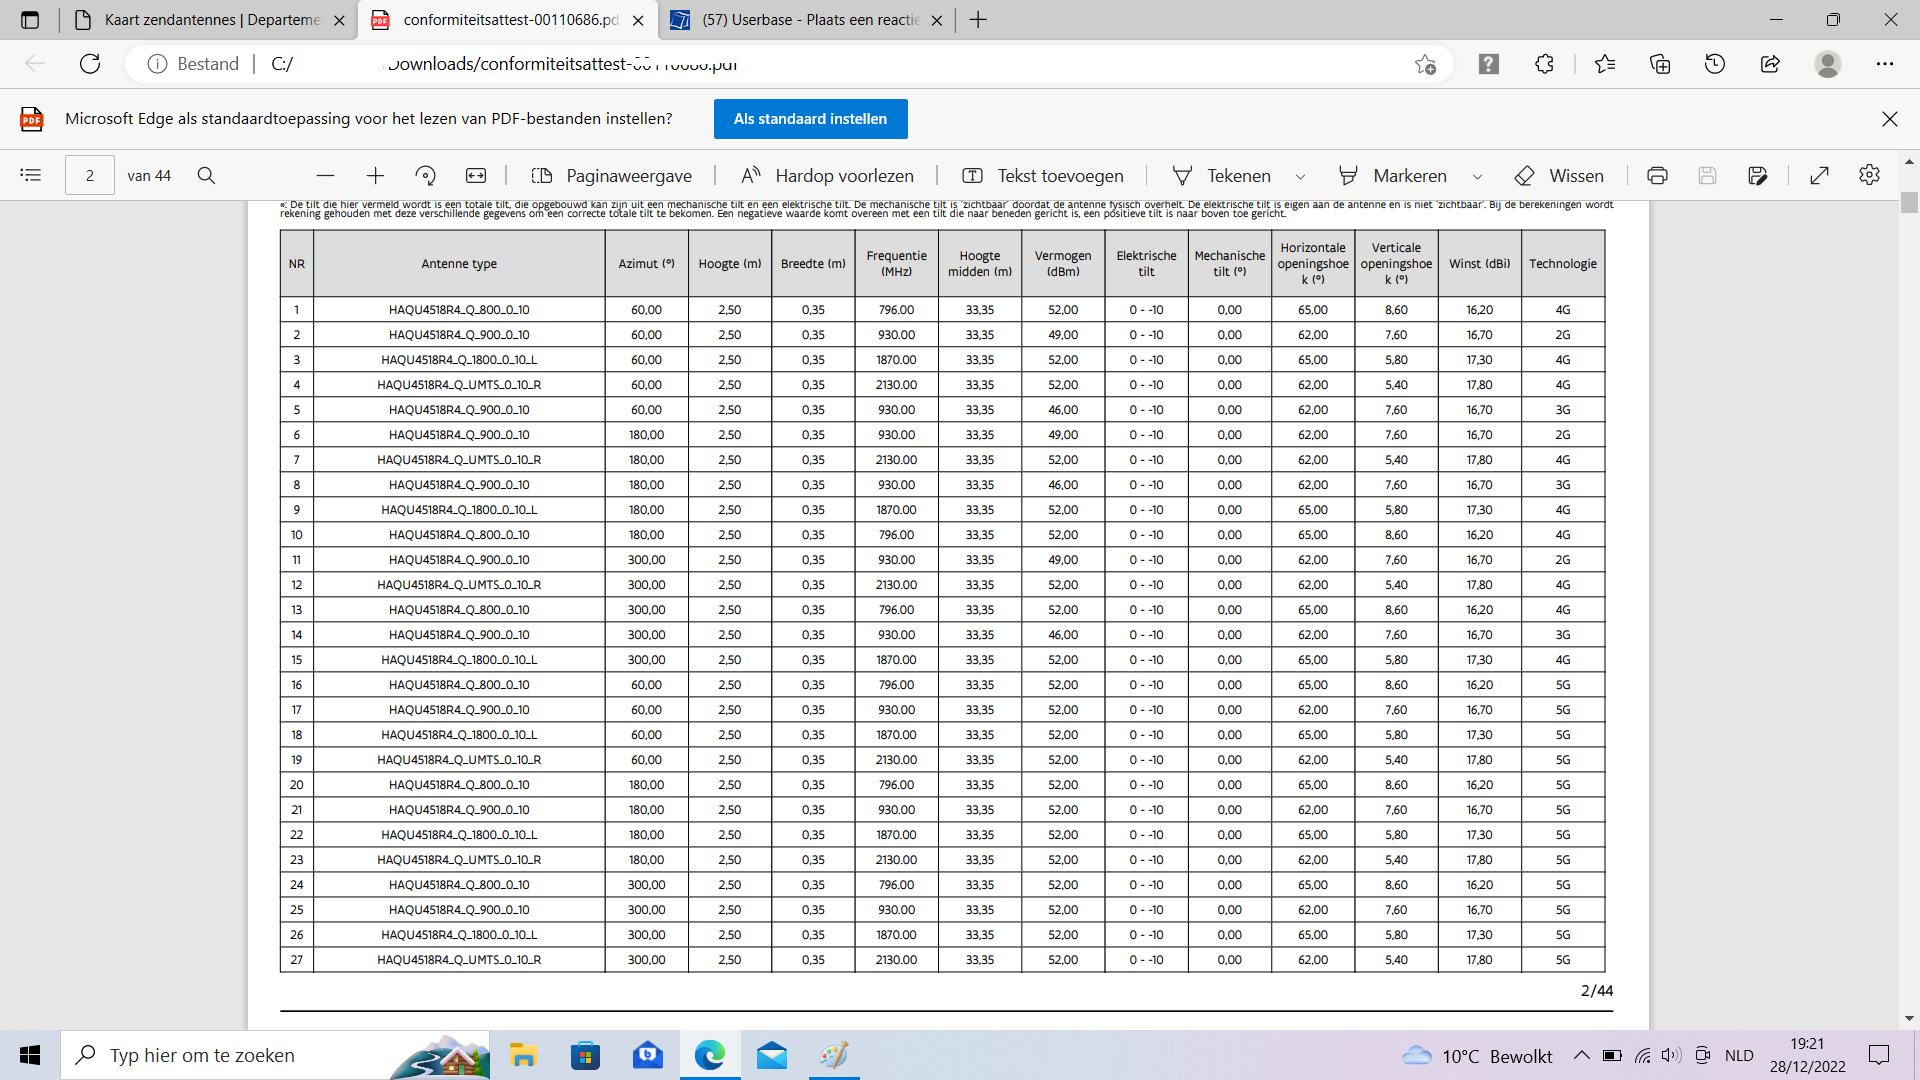Switch to the Kaart zendantennes tab
1920x1080 pixels.
tap(211, 20)
